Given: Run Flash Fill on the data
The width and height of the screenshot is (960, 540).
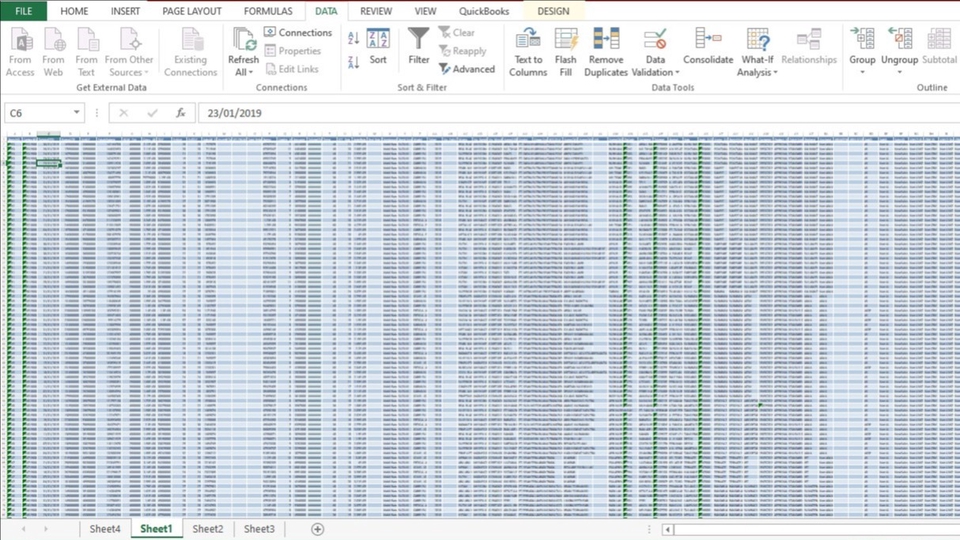Looking at the screenshot, I should pyautogui.click(x=566, y=40).
